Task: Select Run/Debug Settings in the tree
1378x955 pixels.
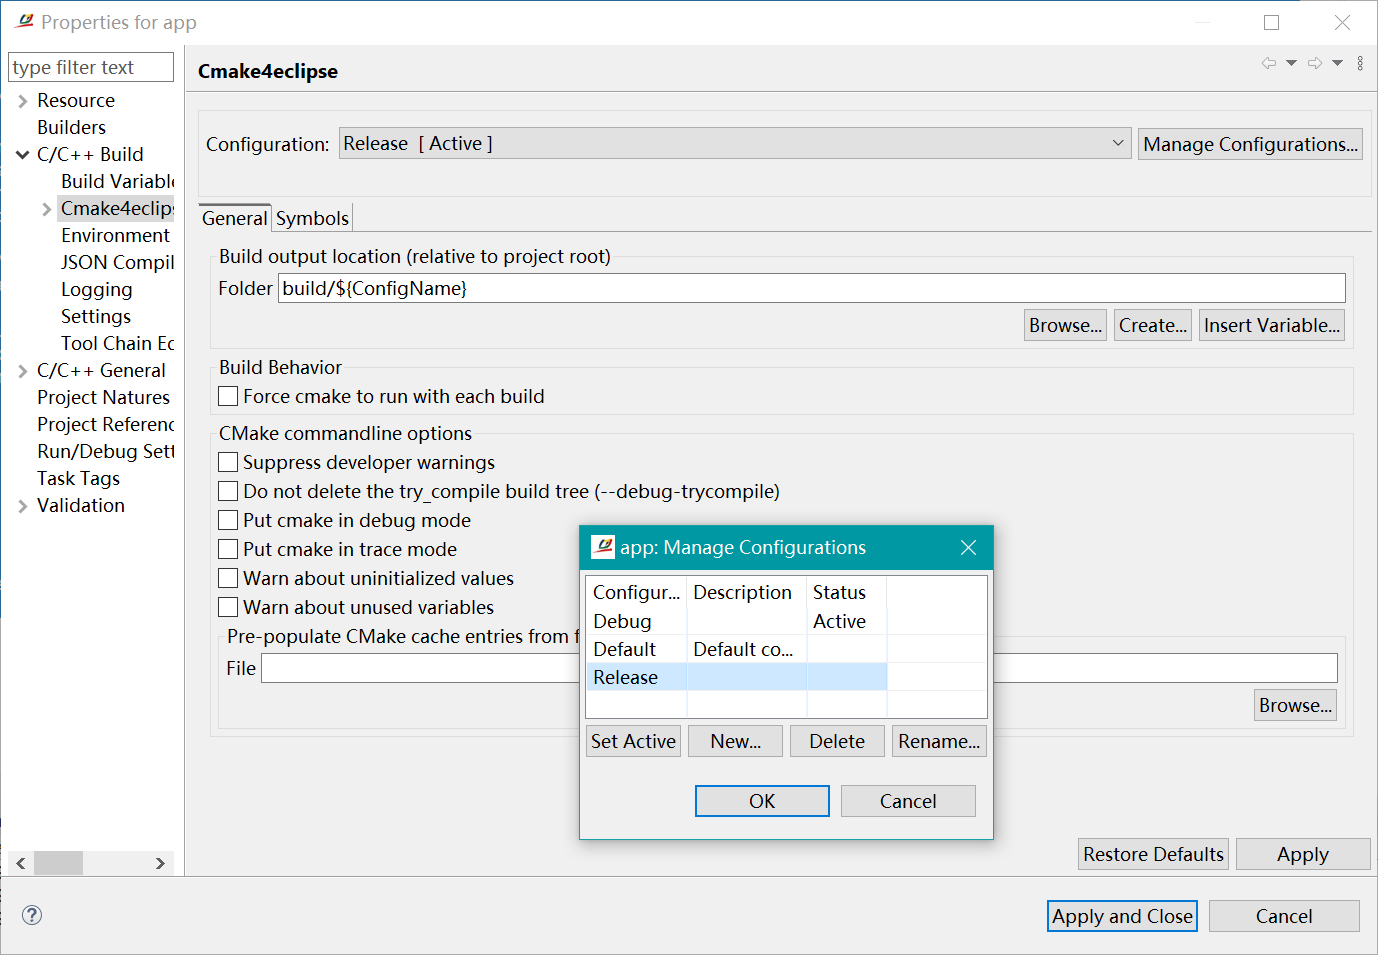Action: [105, 451]
